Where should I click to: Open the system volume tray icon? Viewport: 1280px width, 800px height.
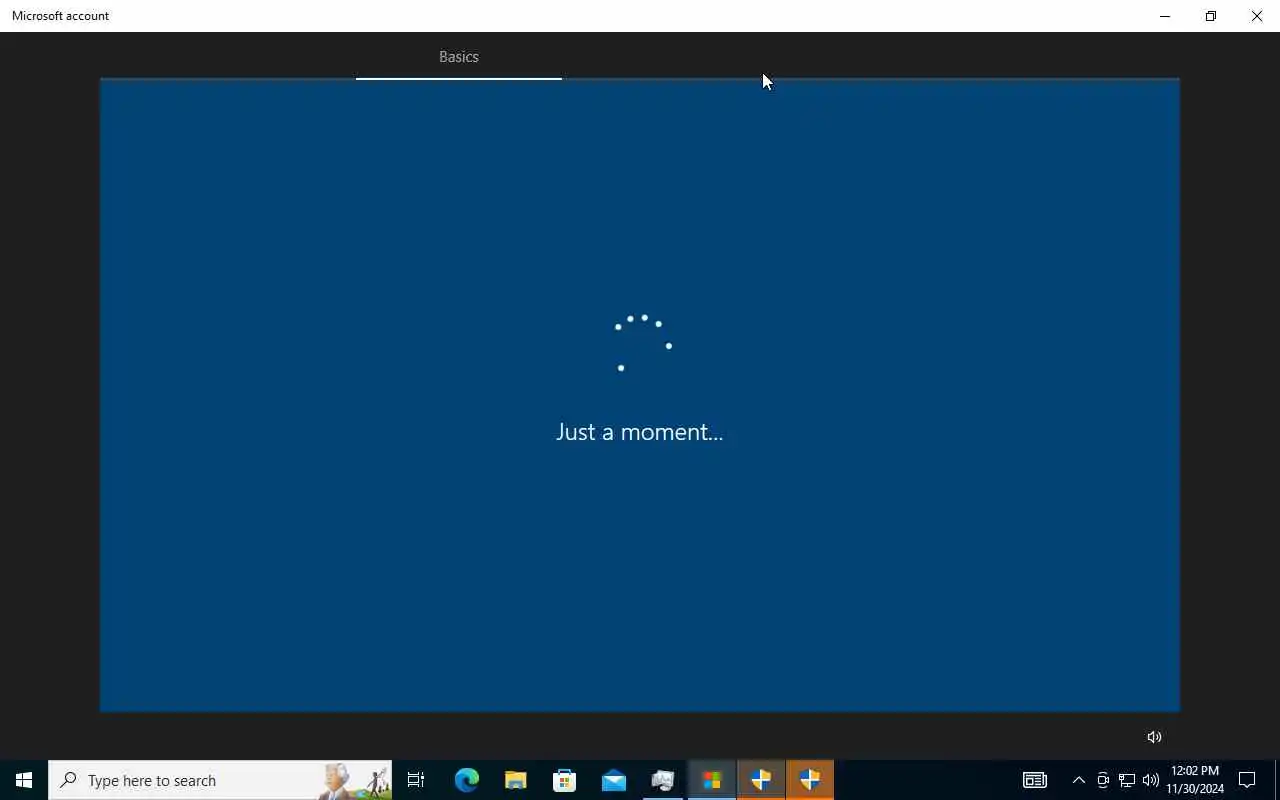point(1151,780)
